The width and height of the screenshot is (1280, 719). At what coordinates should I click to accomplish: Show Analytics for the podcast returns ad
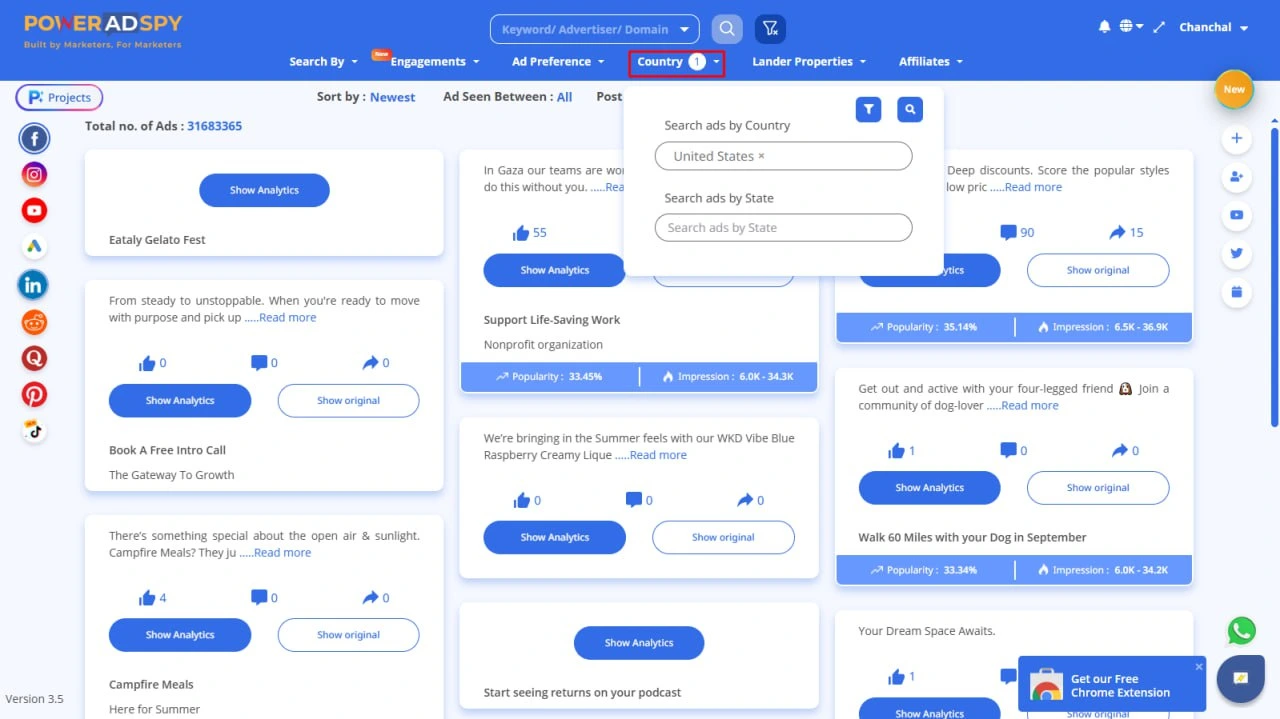639,643
